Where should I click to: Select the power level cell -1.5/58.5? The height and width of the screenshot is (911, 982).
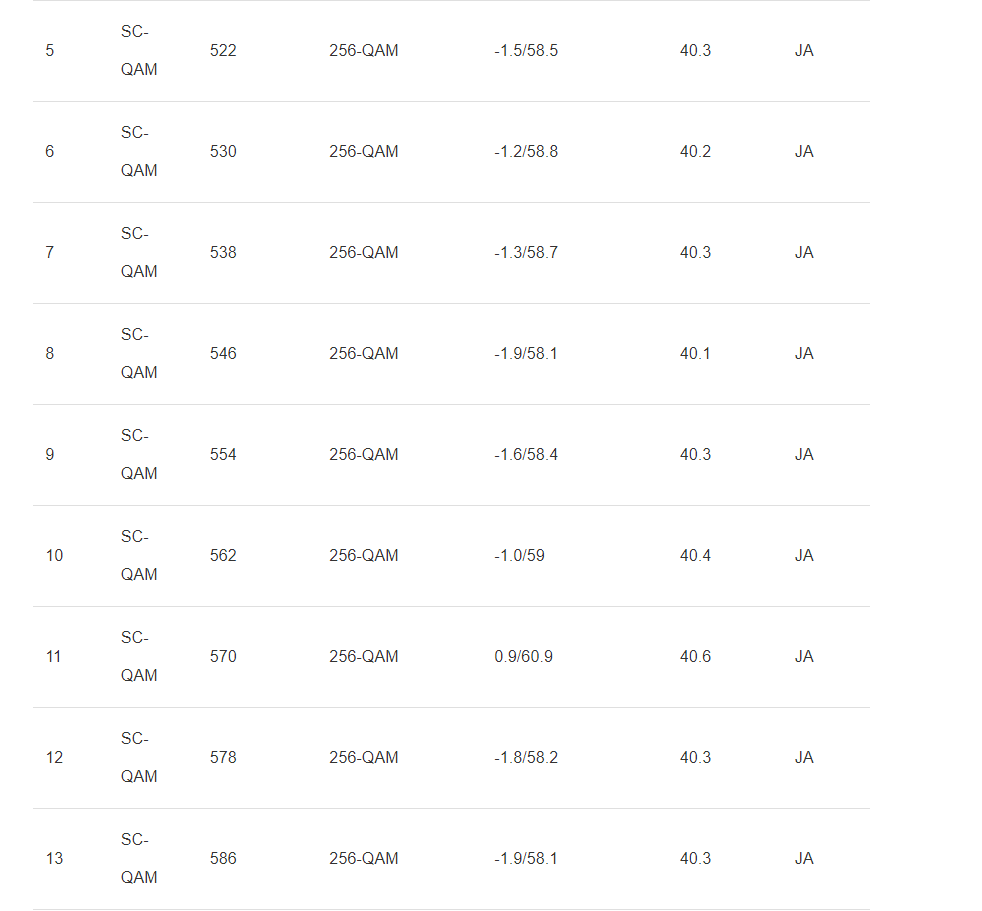point(525,51)
